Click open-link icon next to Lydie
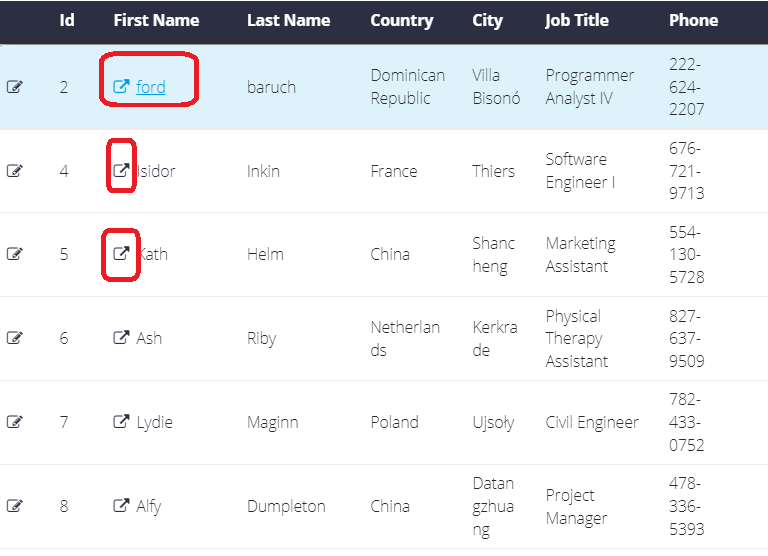Image resolution: width=768 pixels, height=556 pixels. (121, 421)
